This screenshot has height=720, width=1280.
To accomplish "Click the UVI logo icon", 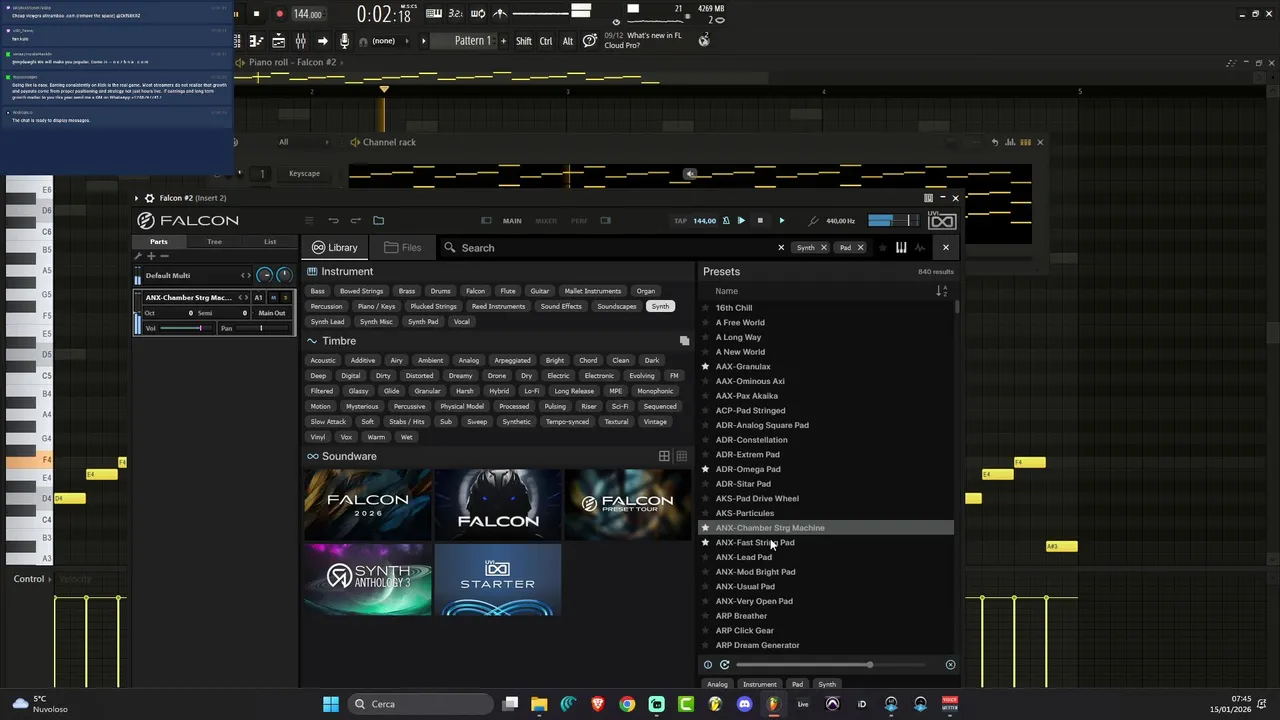I will click(x=941, y=220).
